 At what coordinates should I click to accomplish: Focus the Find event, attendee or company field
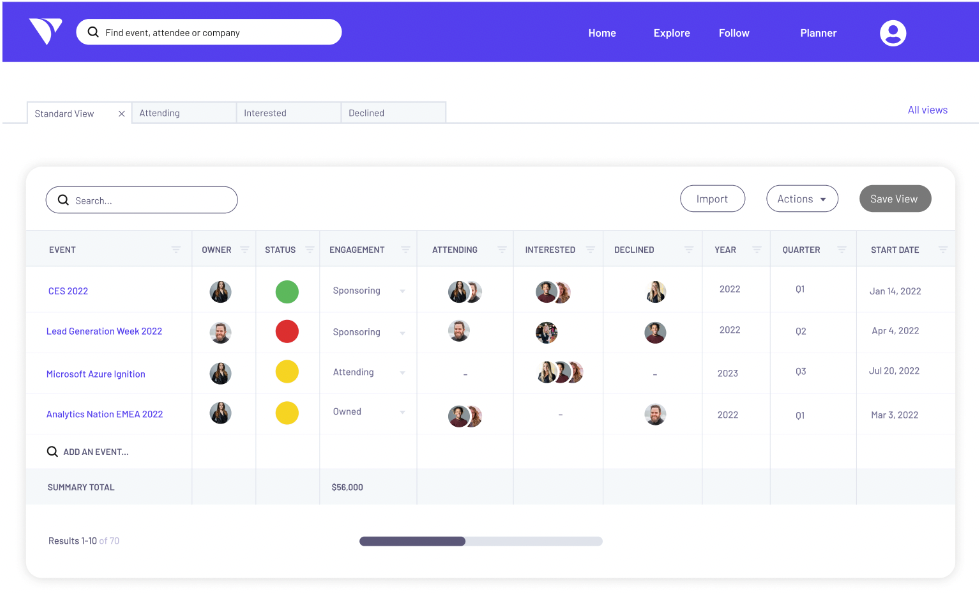tap(209, 32)
